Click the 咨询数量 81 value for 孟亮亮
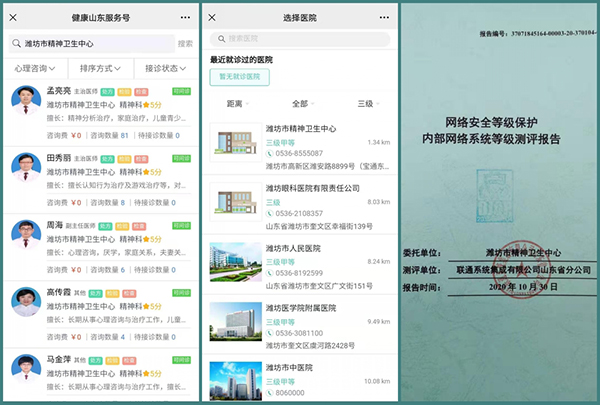This screenshot has width=600, height=405. click(x=124, y=136)
